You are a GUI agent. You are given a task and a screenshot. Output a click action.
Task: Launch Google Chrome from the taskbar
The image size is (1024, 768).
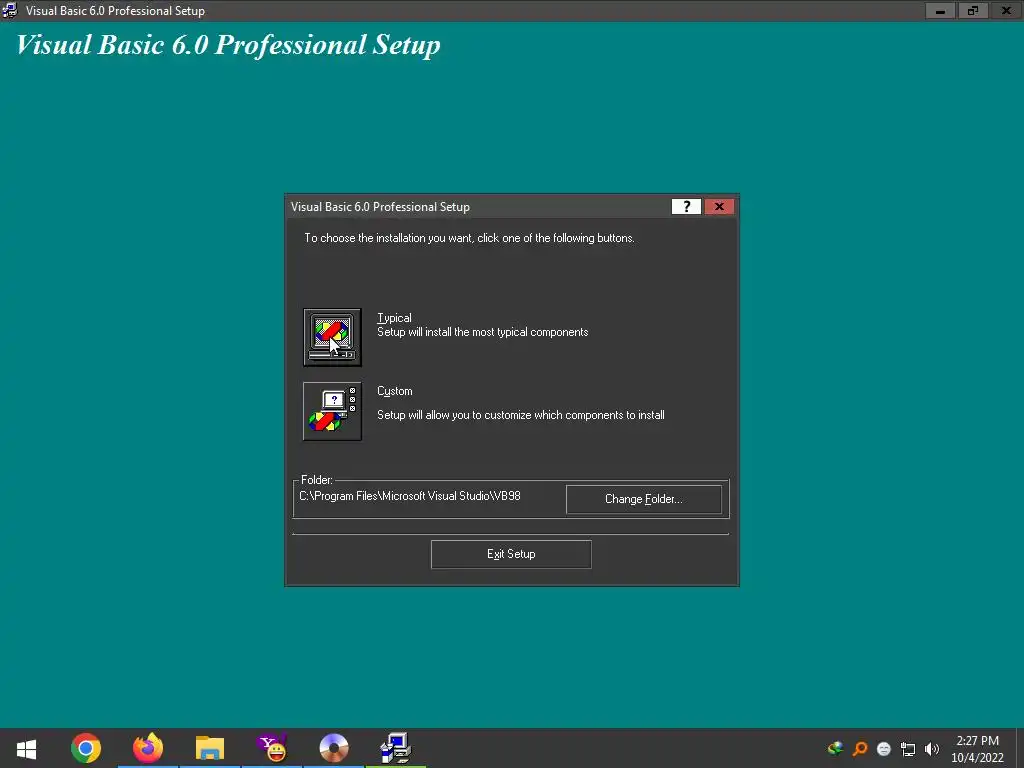point(86,748)
